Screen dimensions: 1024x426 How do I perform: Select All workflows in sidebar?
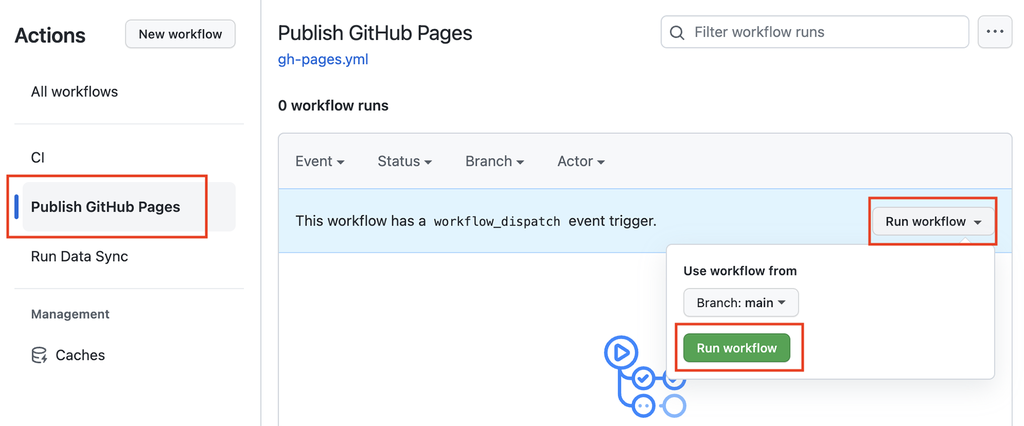tap(74, 91)
